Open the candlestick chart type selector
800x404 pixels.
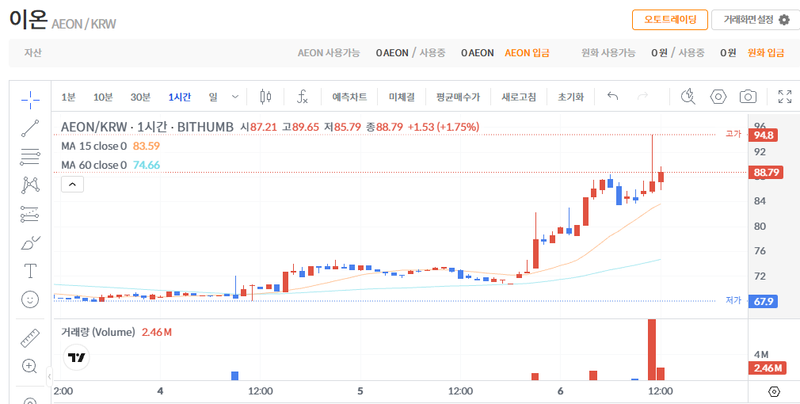click(265, 96)
